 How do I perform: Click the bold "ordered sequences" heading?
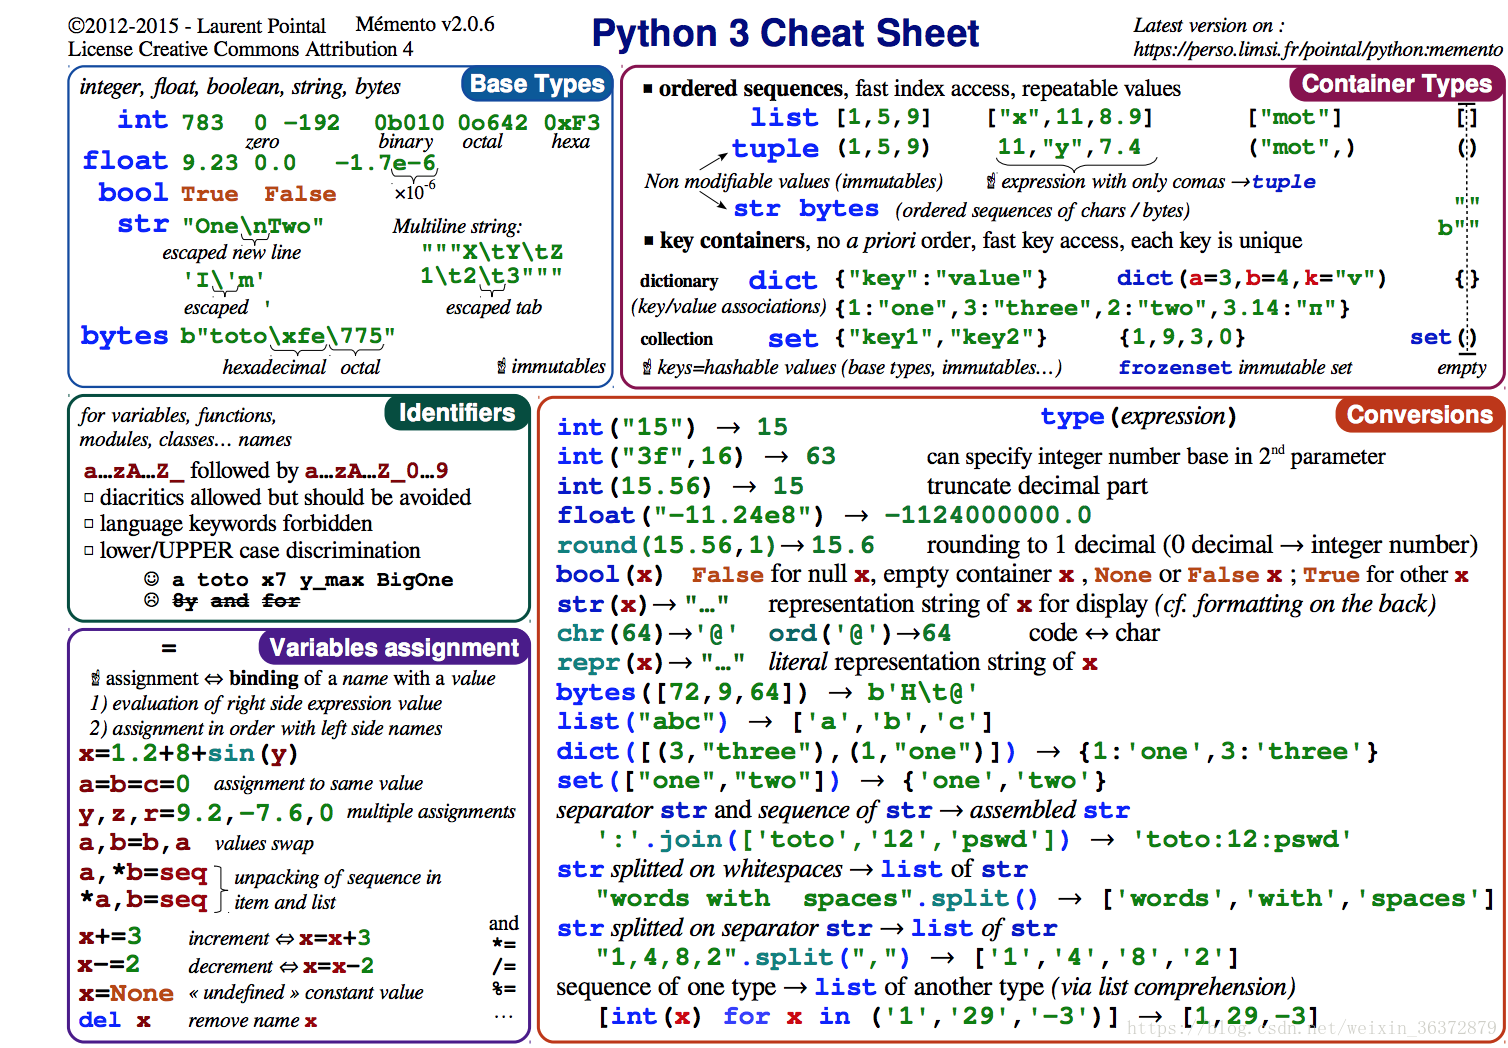pos(751,89)
